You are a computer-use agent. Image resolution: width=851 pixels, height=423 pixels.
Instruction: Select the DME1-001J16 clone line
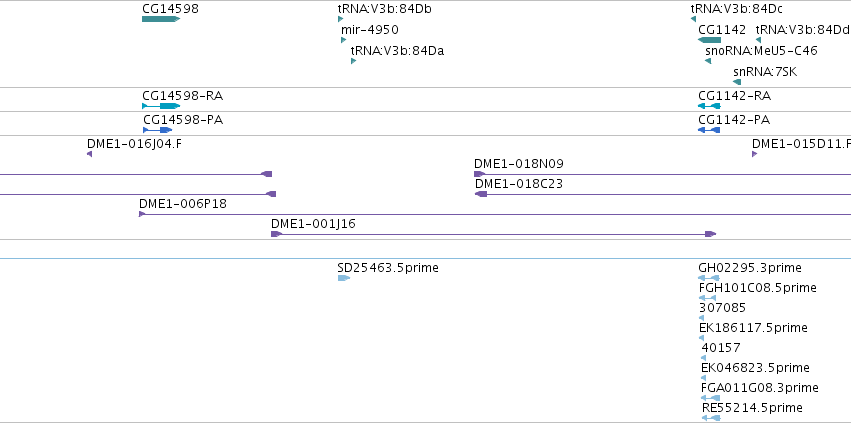[493, 234]
